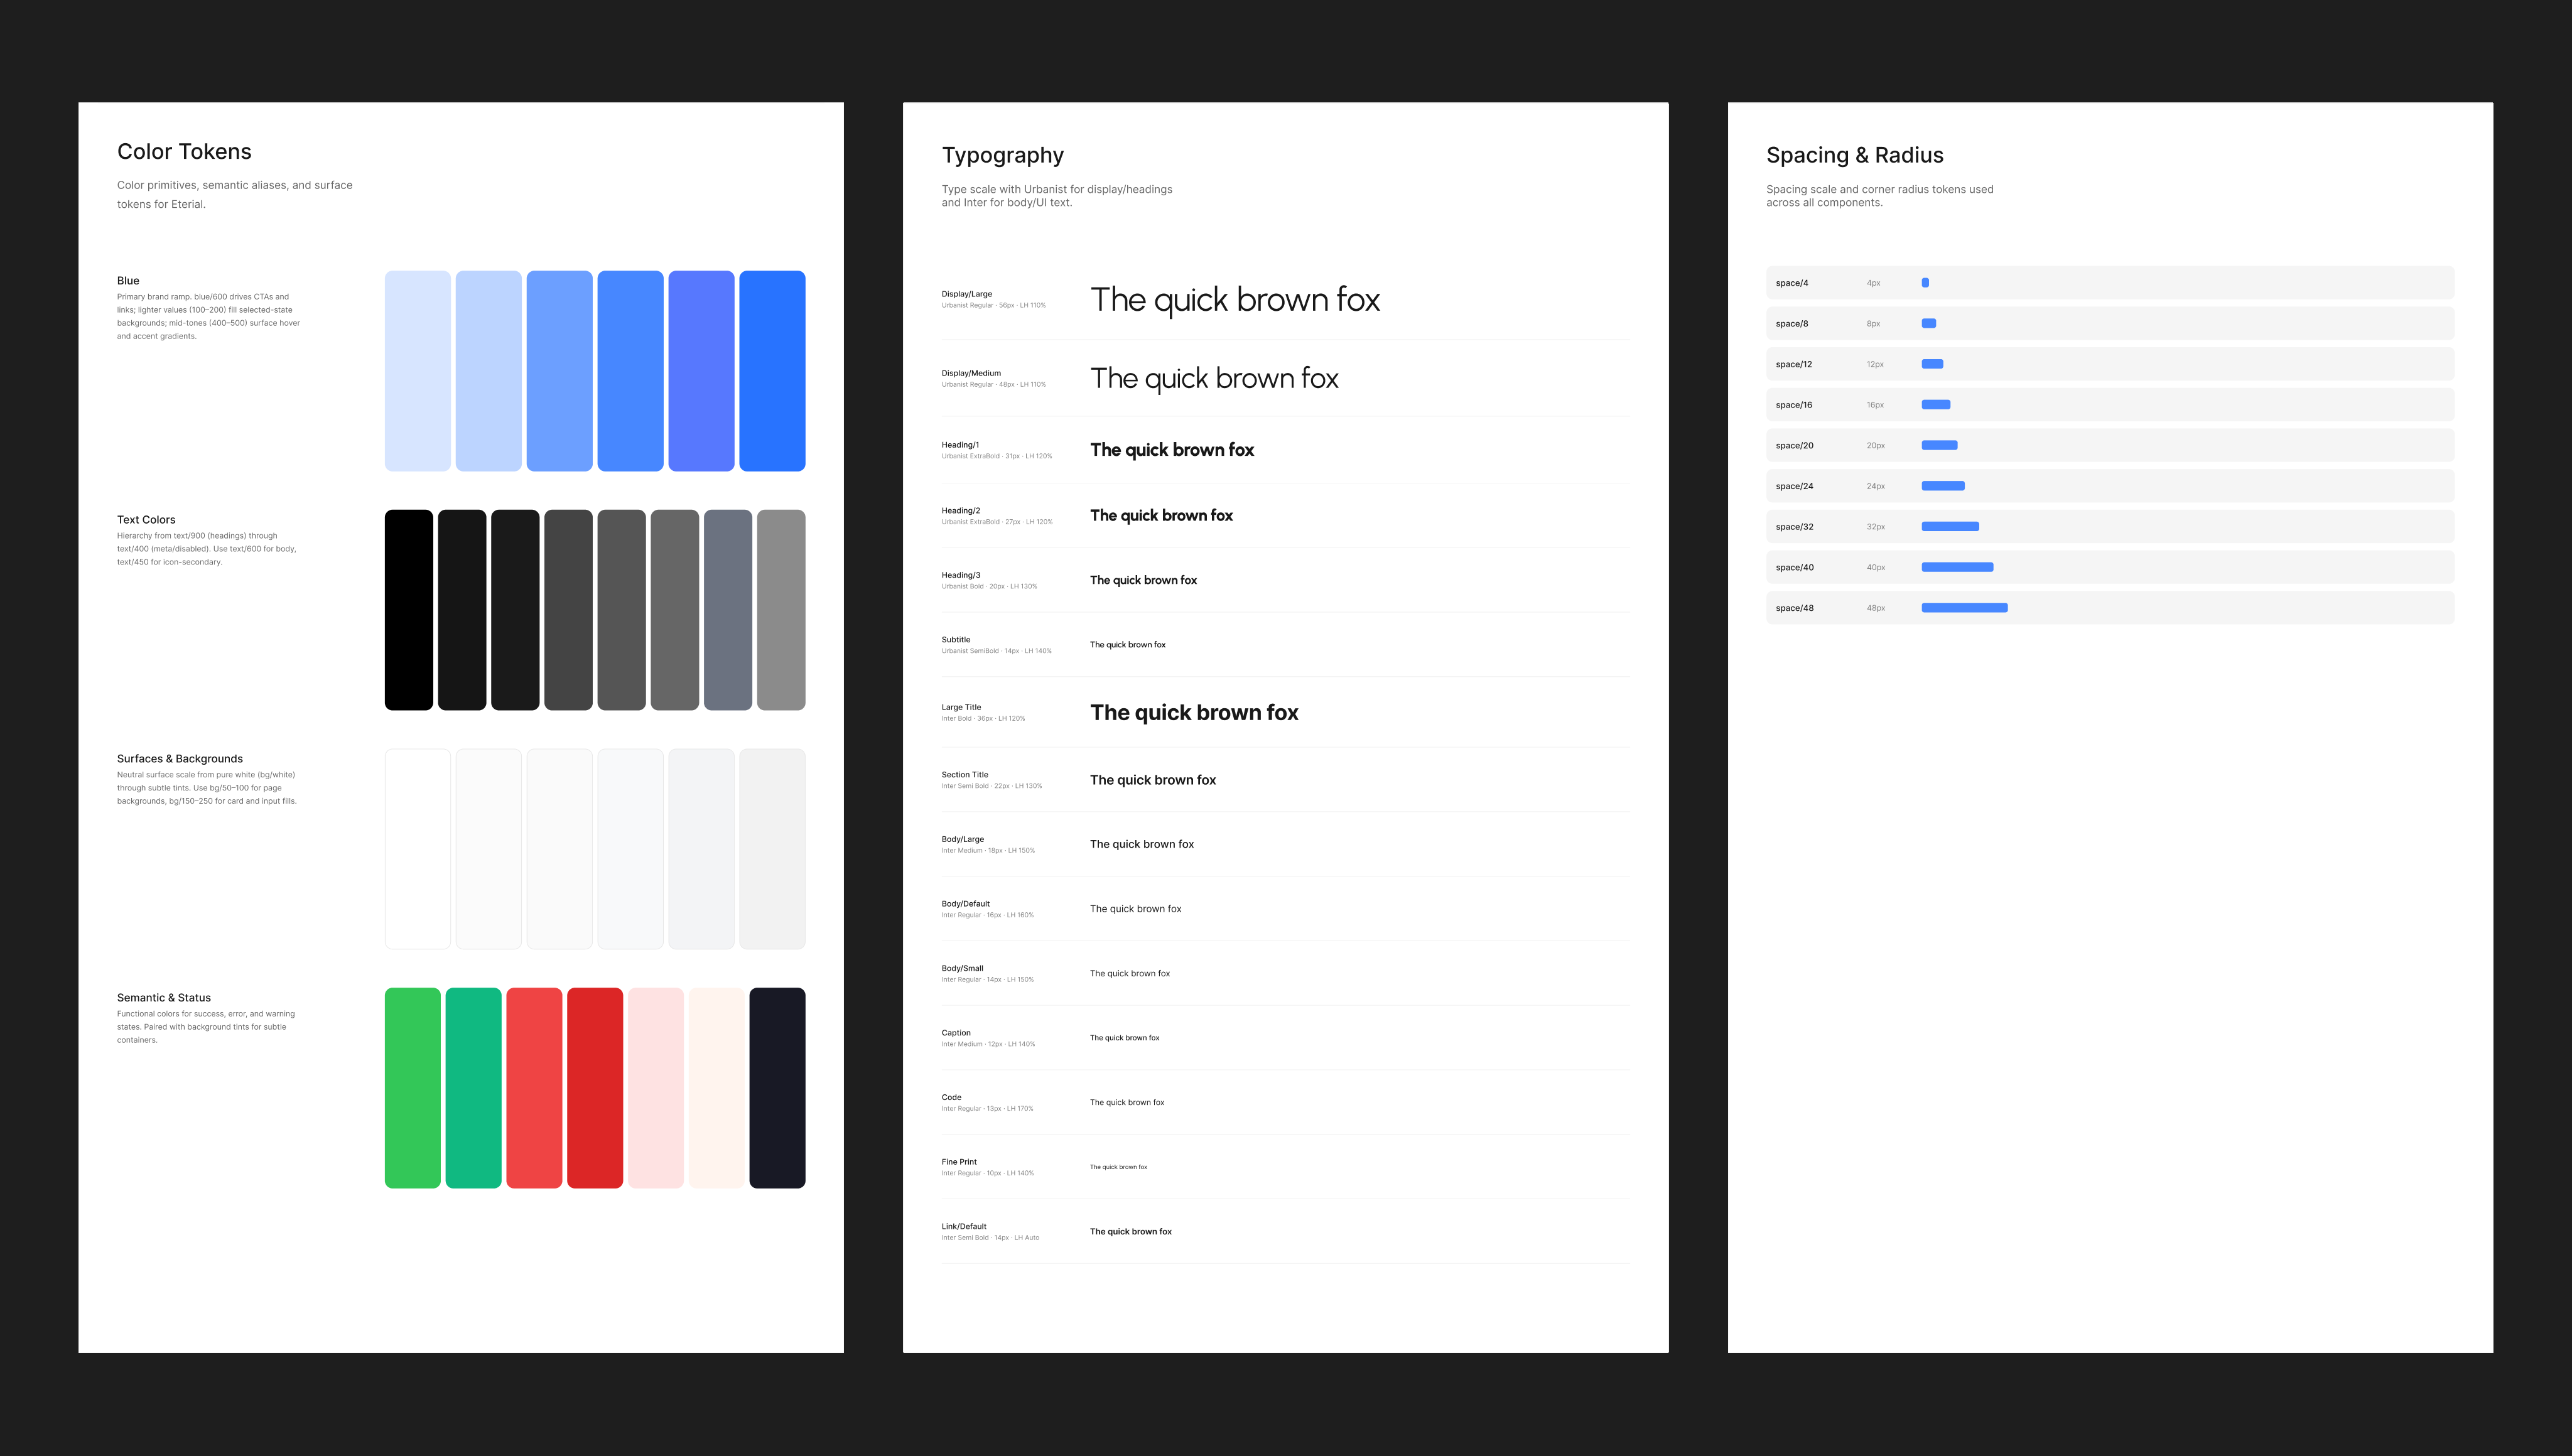Click the "space/4" token label

[1792, 283]
